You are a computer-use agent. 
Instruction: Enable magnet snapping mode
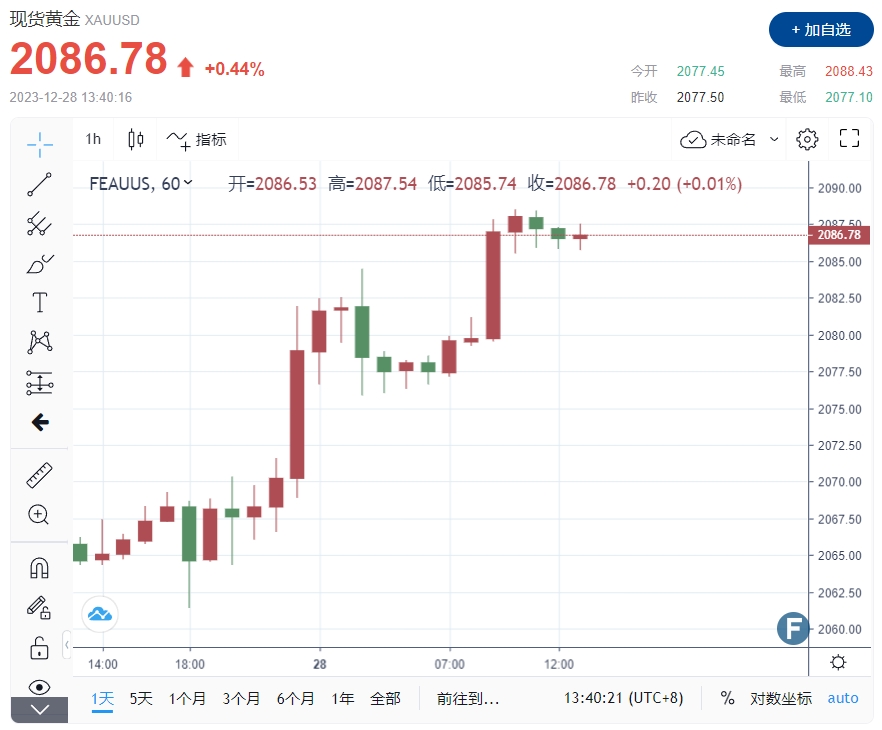tap(39, 567)
